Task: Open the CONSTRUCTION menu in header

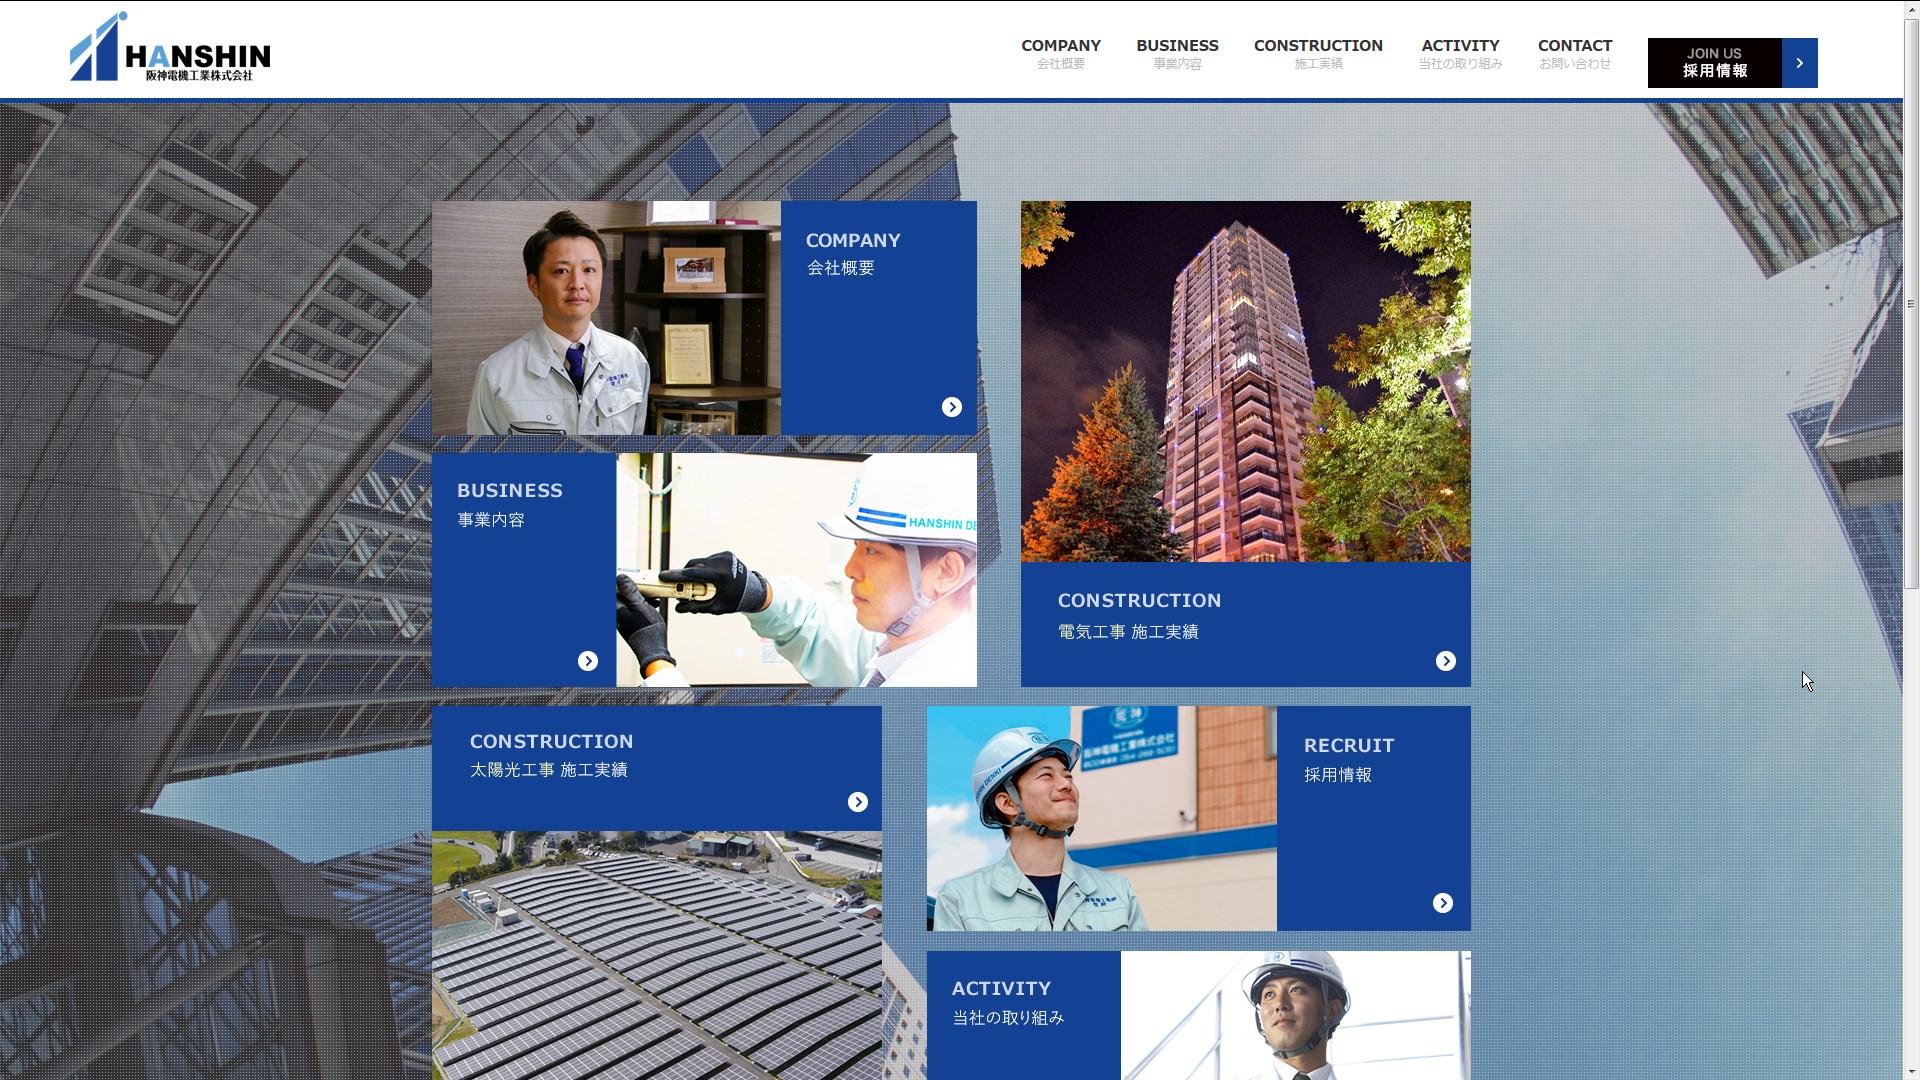Action: pyautogui.click(x=1318, y=54)
